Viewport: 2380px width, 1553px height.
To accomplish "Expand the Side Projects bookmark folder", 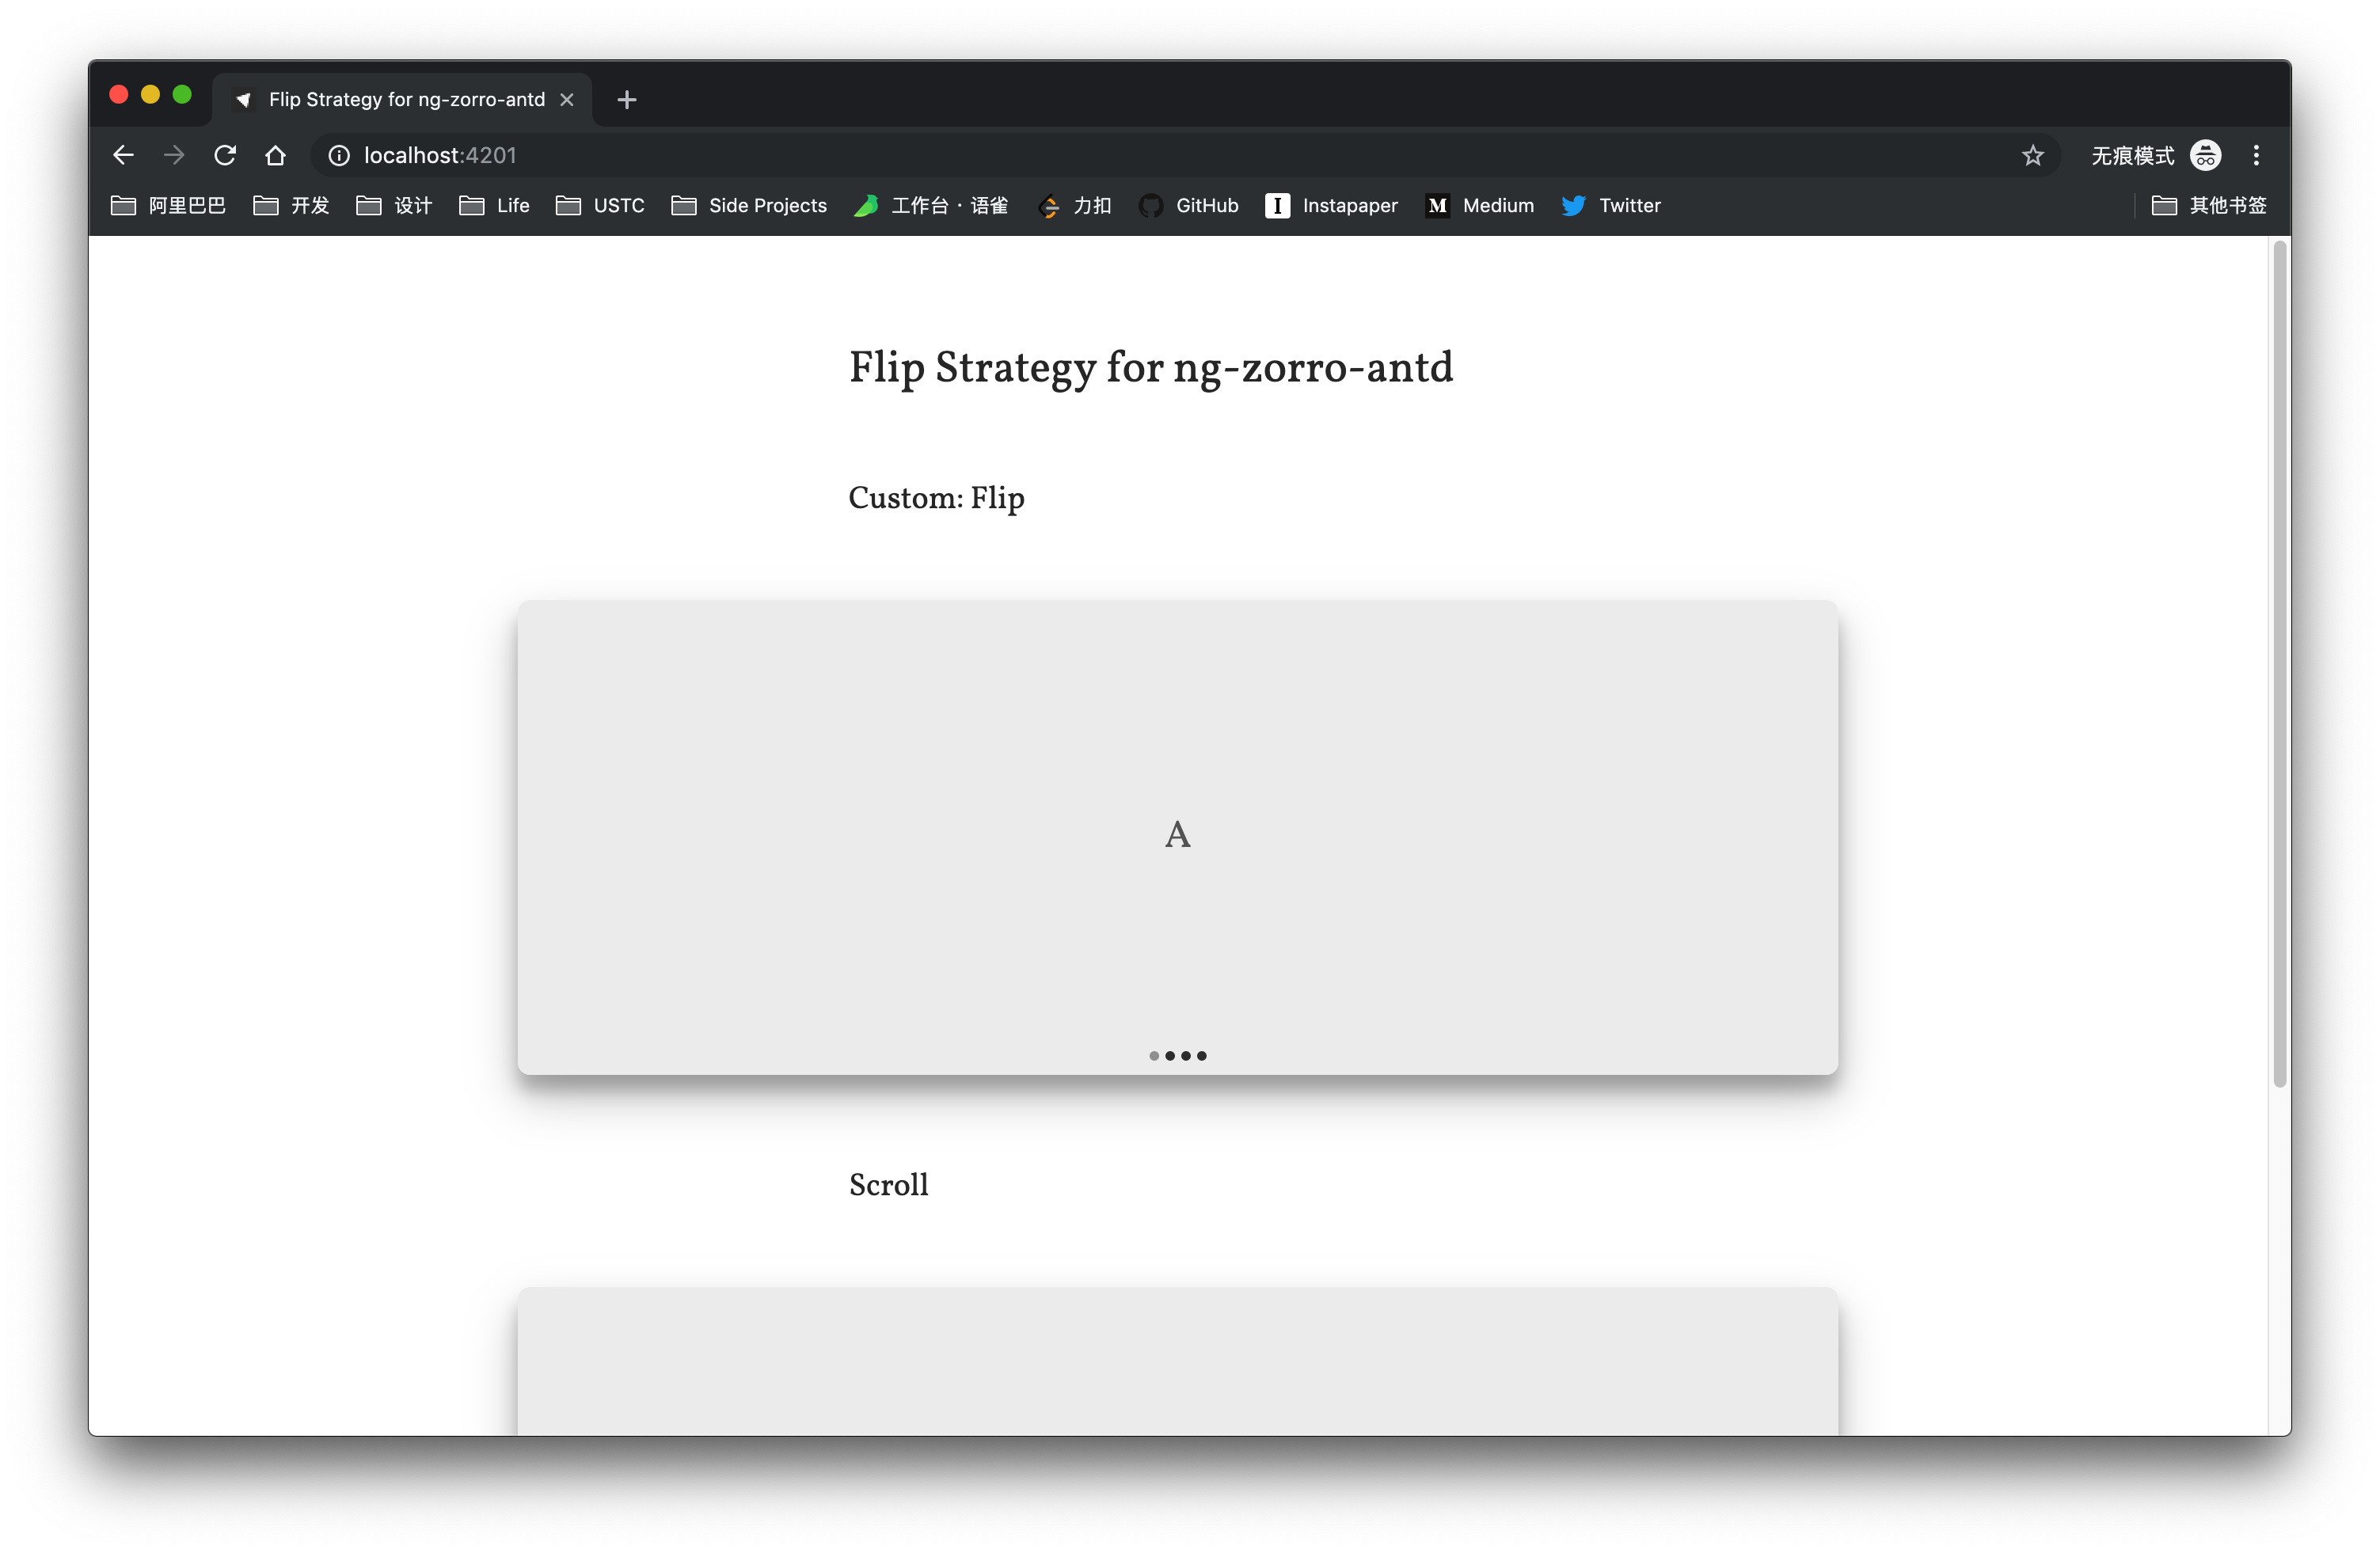I will pyautogui.click(x=749, y=205).
